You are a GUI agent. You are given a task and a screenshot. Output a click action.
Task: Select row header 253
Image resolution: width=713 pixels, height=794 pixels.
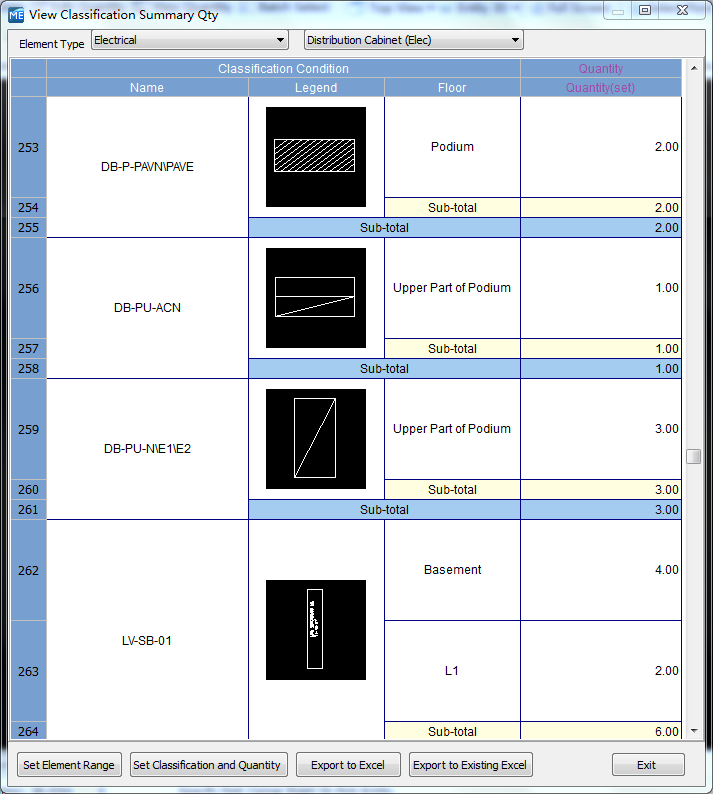[29, 147]
